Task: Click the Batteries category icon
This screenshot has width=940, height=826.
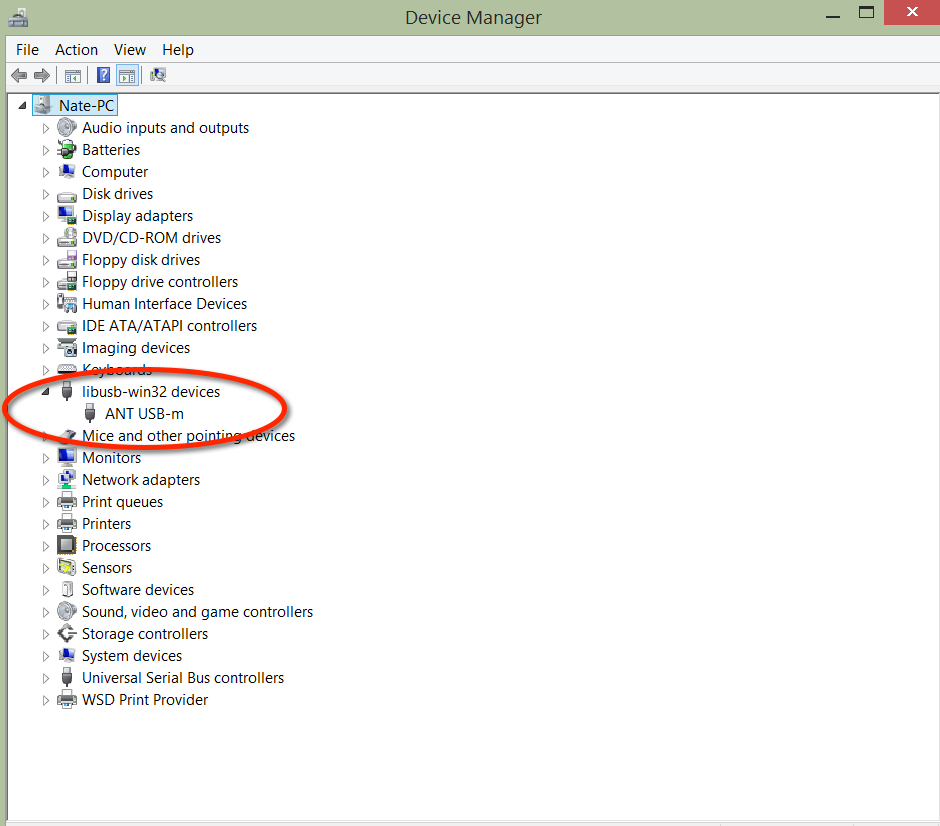Action: tap(67, 149)
